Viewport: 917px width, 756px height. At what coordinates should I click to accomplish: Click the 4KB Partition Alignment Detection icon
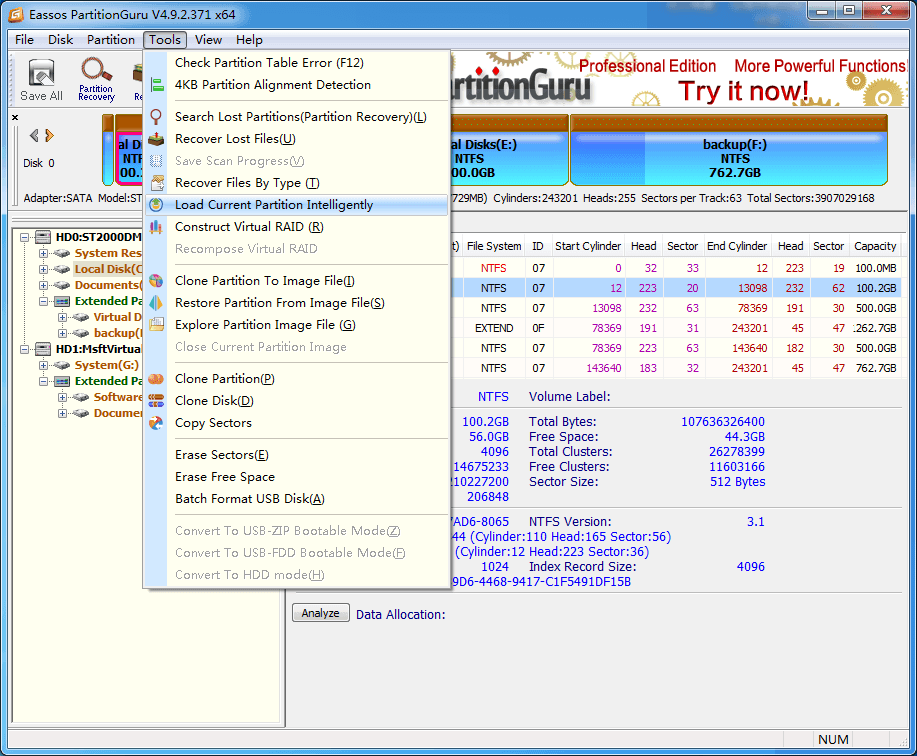(x=157, y=85)
